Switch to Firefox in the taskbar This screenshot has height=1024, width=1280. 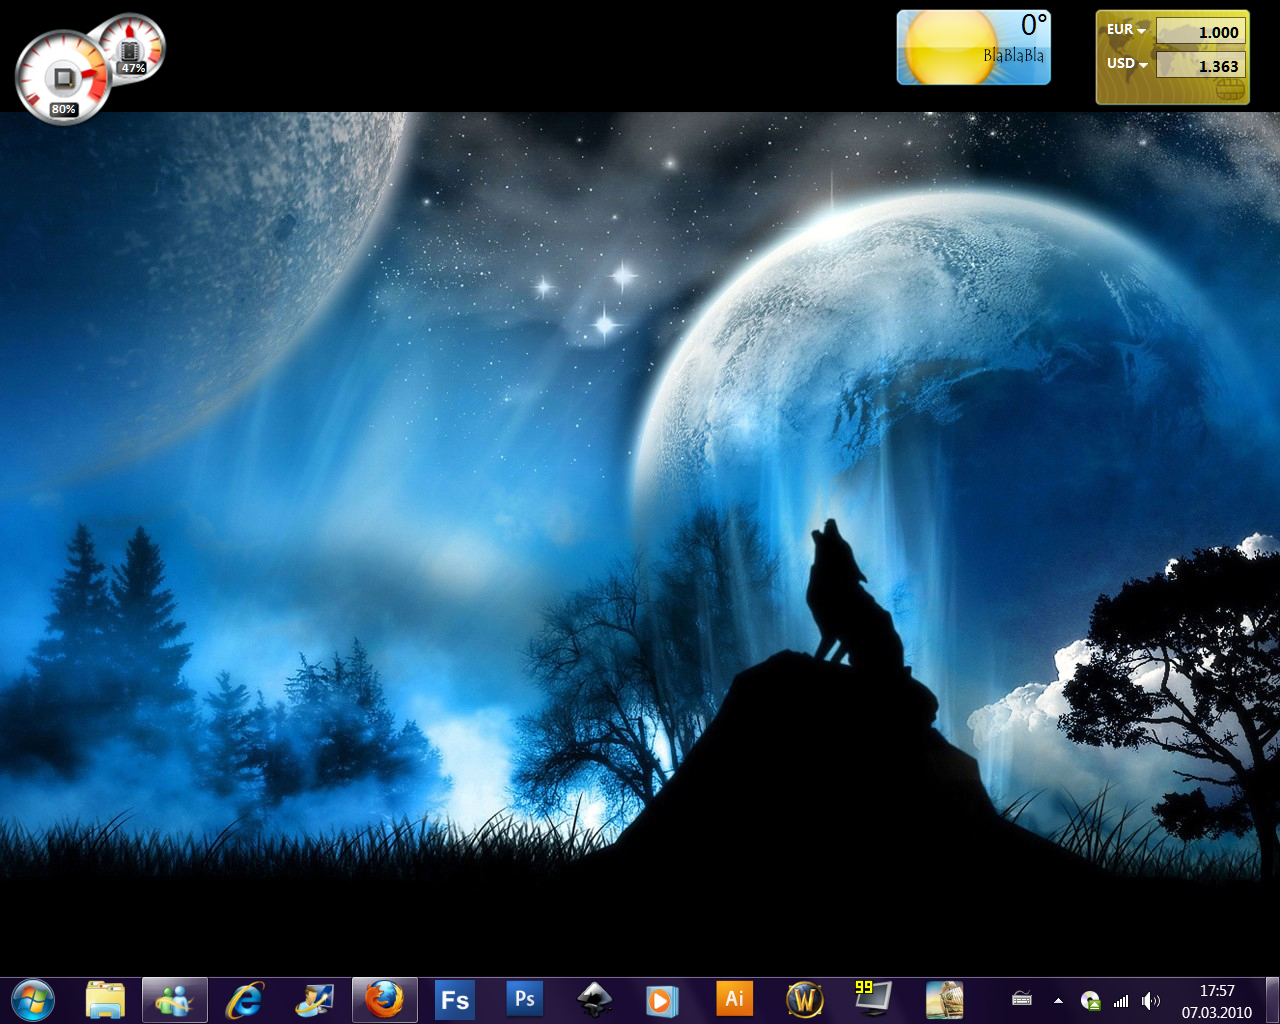pos(385,1000)
